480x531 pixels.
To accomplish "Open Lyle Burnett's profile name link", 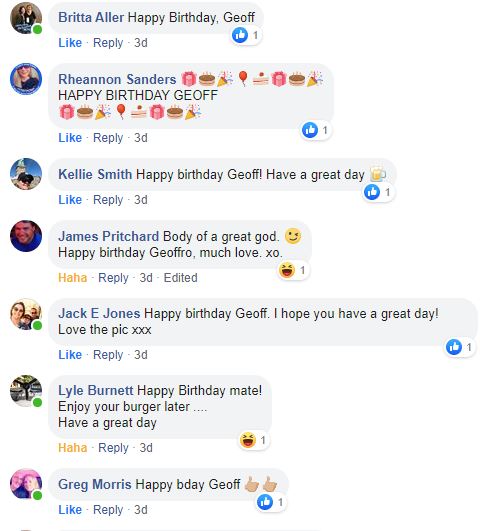I will click(x=96, y=390).
